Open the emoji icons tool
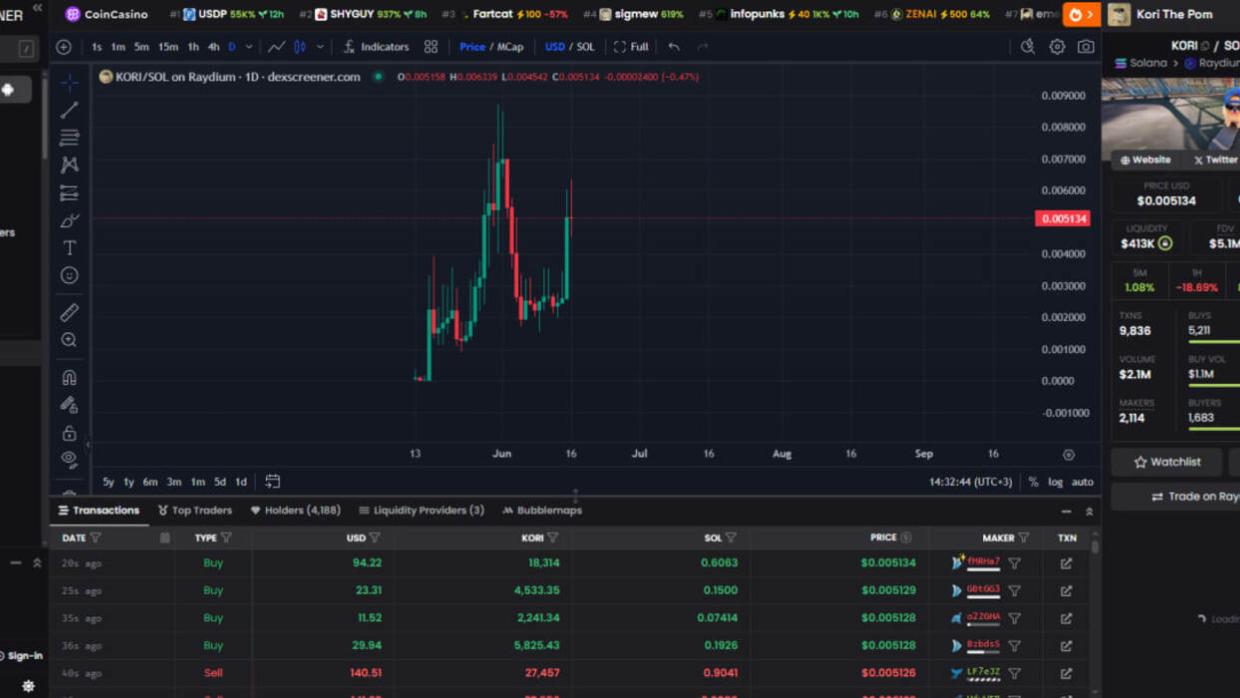 (x=69, y=275)
